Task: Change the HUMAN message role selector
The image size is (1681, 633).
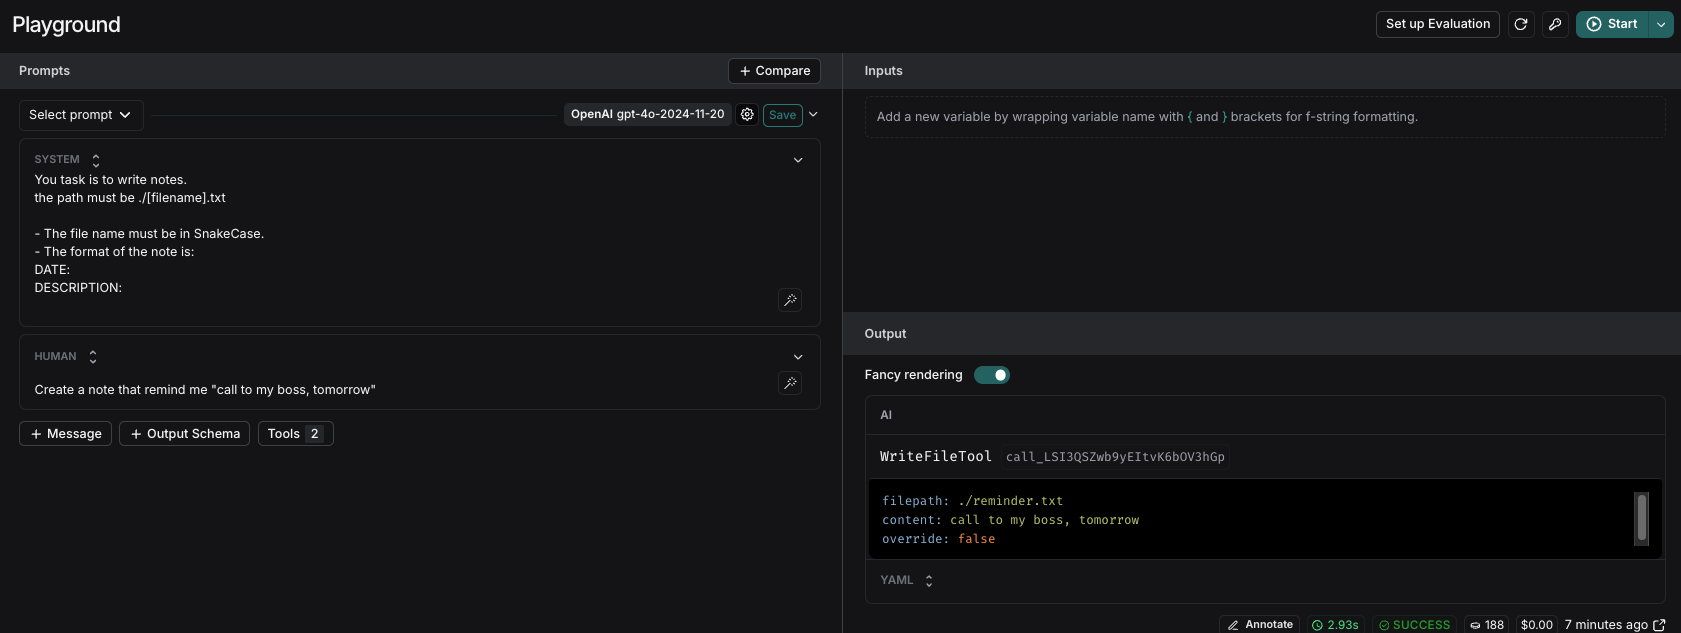Action: click(65, 357)
